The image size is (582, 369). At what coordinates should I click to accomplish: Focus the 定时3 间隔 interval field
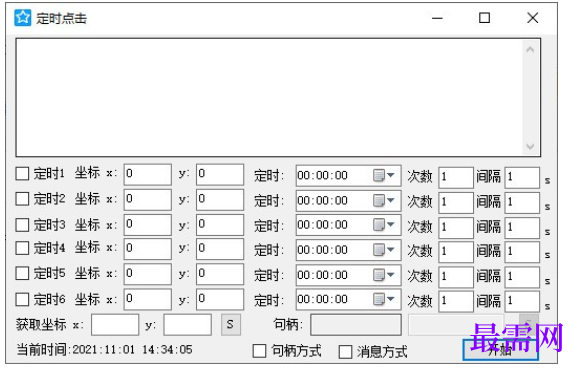(522, 228)
